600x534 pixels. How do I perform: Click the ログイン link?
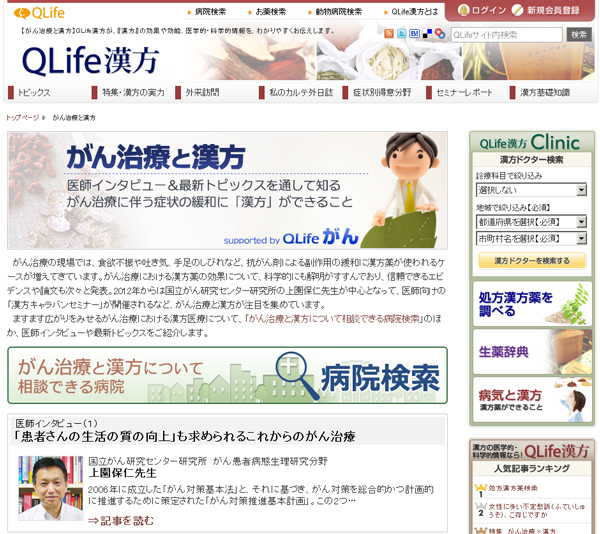click(x=489, y=10)
